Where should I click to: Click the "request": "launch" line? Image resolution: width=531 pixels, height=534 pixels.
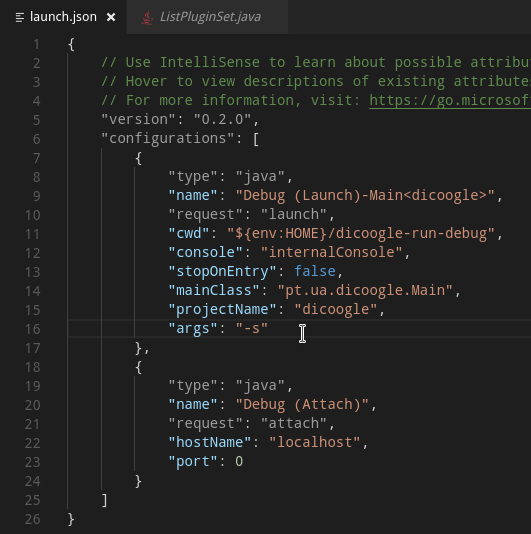click(252, 215)
